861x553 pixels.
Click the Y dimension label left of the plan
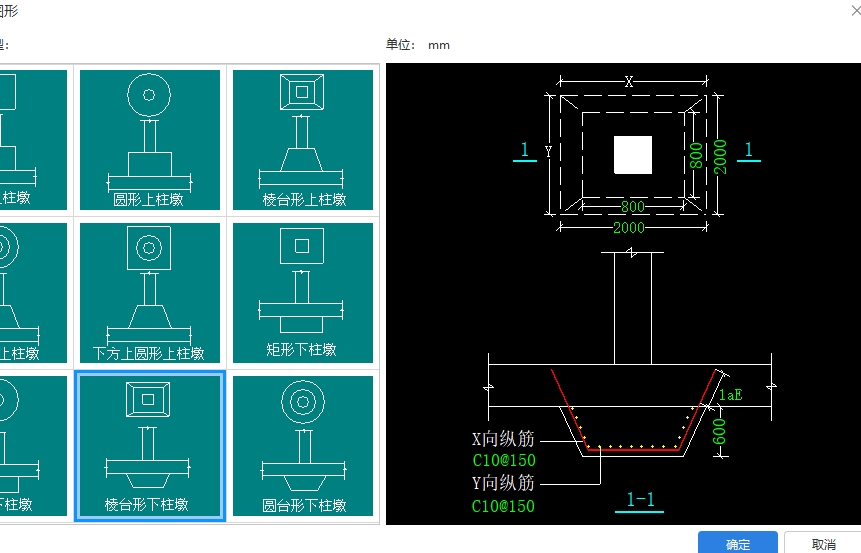click(x=548, y=151)
